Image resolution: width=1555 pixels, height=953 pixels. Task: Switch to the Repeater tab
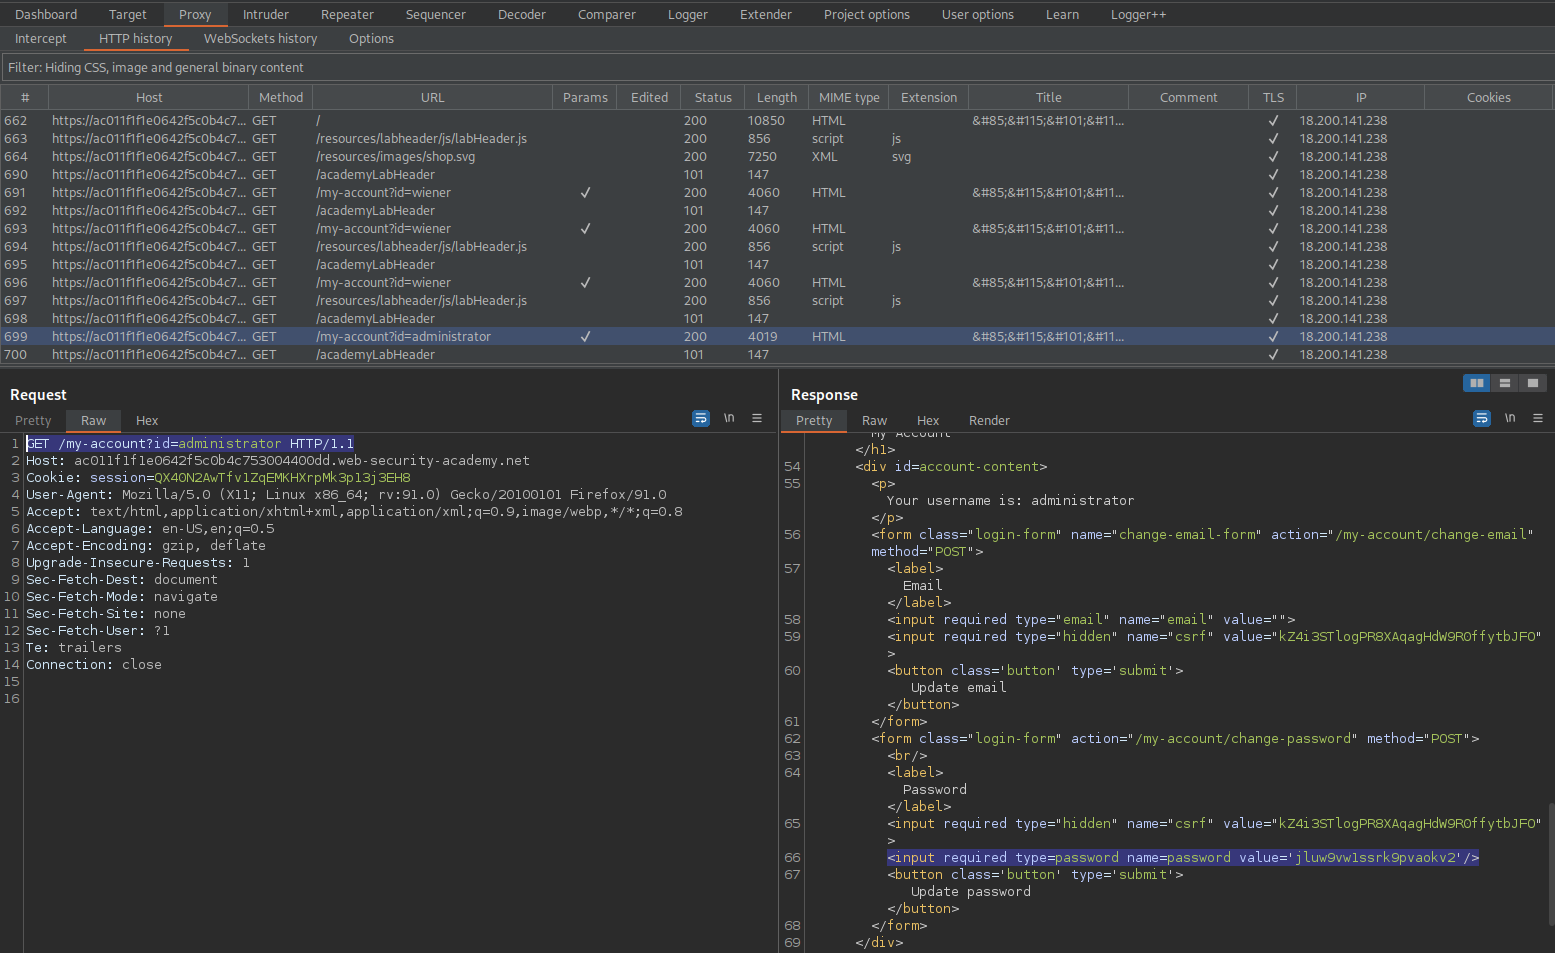click(347, 14)
